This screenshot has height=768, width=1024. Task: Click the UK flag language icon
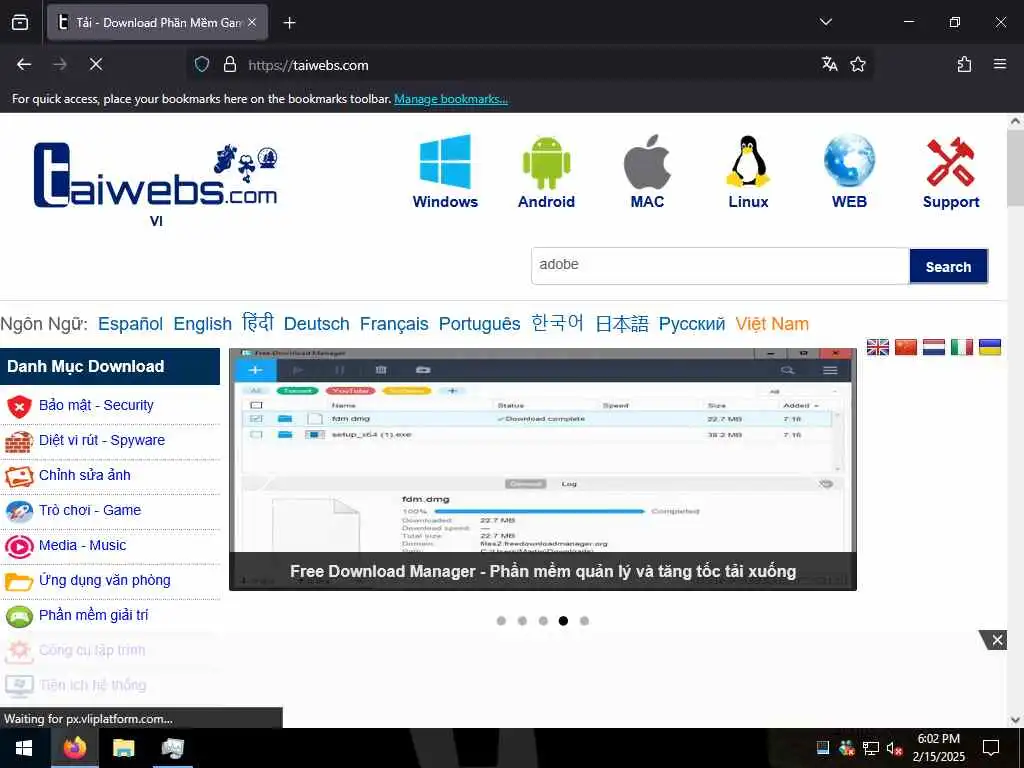click(878, 347)
